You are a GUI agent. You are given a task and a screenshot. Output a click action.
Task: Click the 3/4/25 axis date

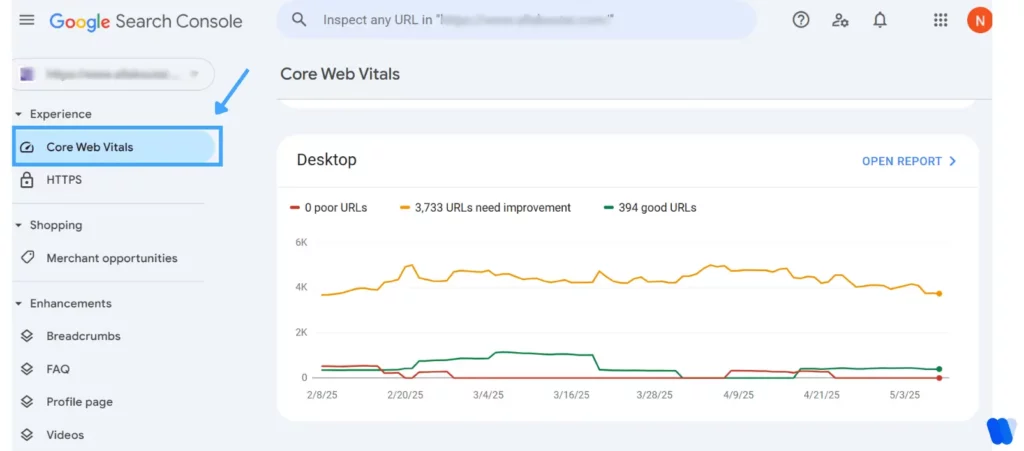(x=488, y=395)
